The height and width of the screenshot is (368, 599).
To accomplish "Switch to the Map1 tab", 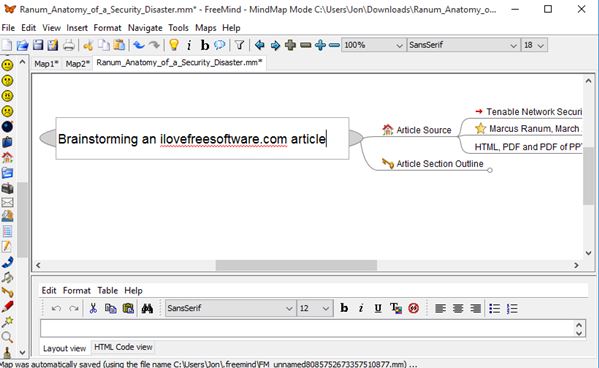I will [x=46, y=63].
